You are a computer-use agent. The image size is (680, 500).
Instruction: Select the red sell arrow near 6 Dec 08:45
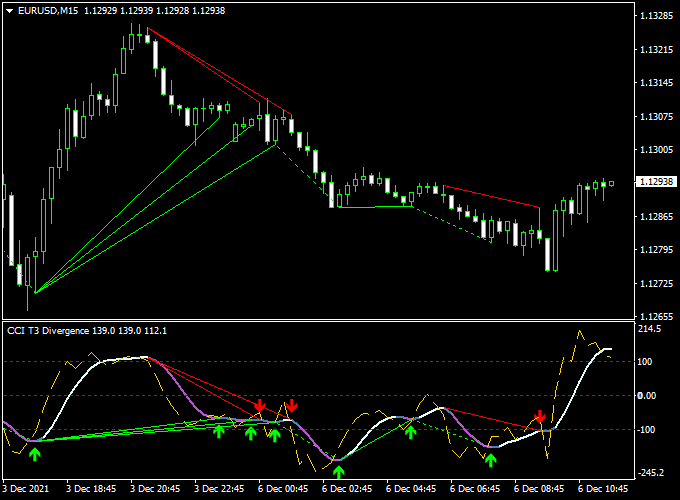(x=540, y=417)
